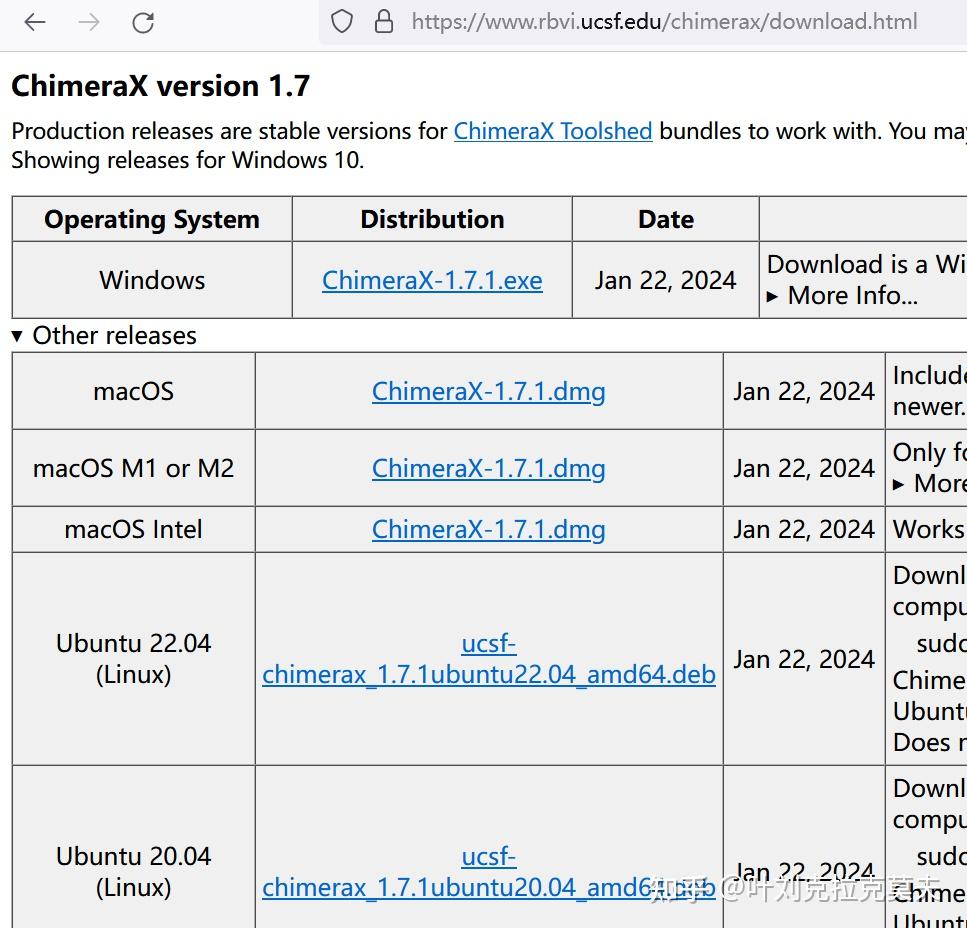Click the forward navigation arrow
This screenshot has width=967, height=928.
coord(88,22)
